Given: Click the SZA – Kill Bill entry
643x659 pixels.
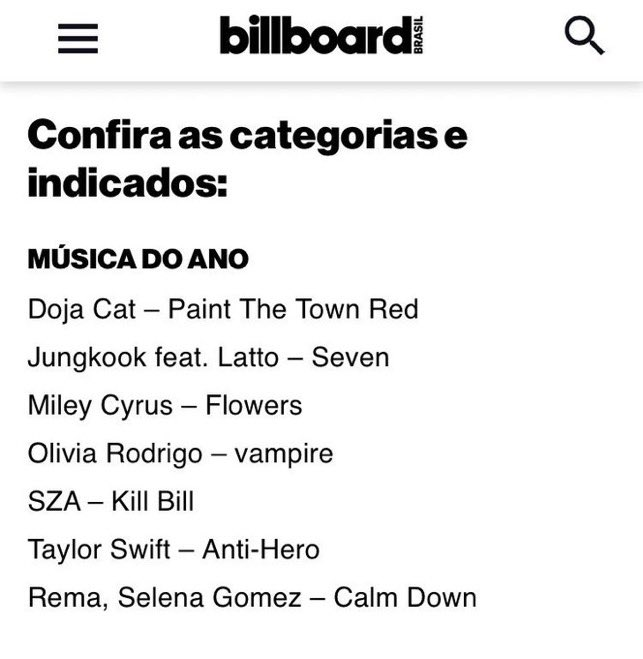Looking at the screenshot, I should point(111,501).
